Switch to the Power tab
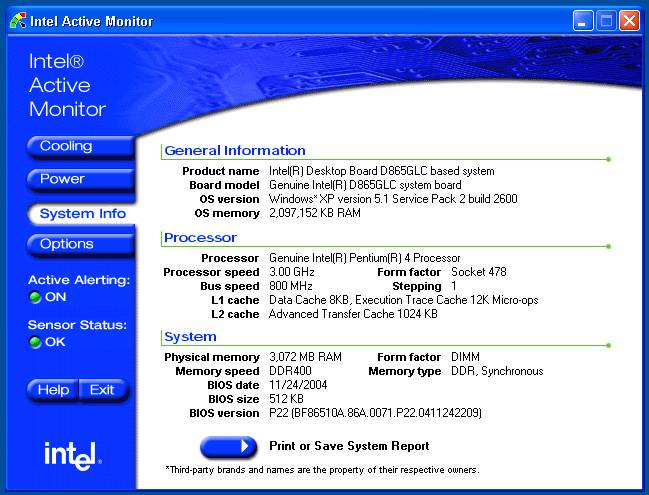 [x=81, y=179]
